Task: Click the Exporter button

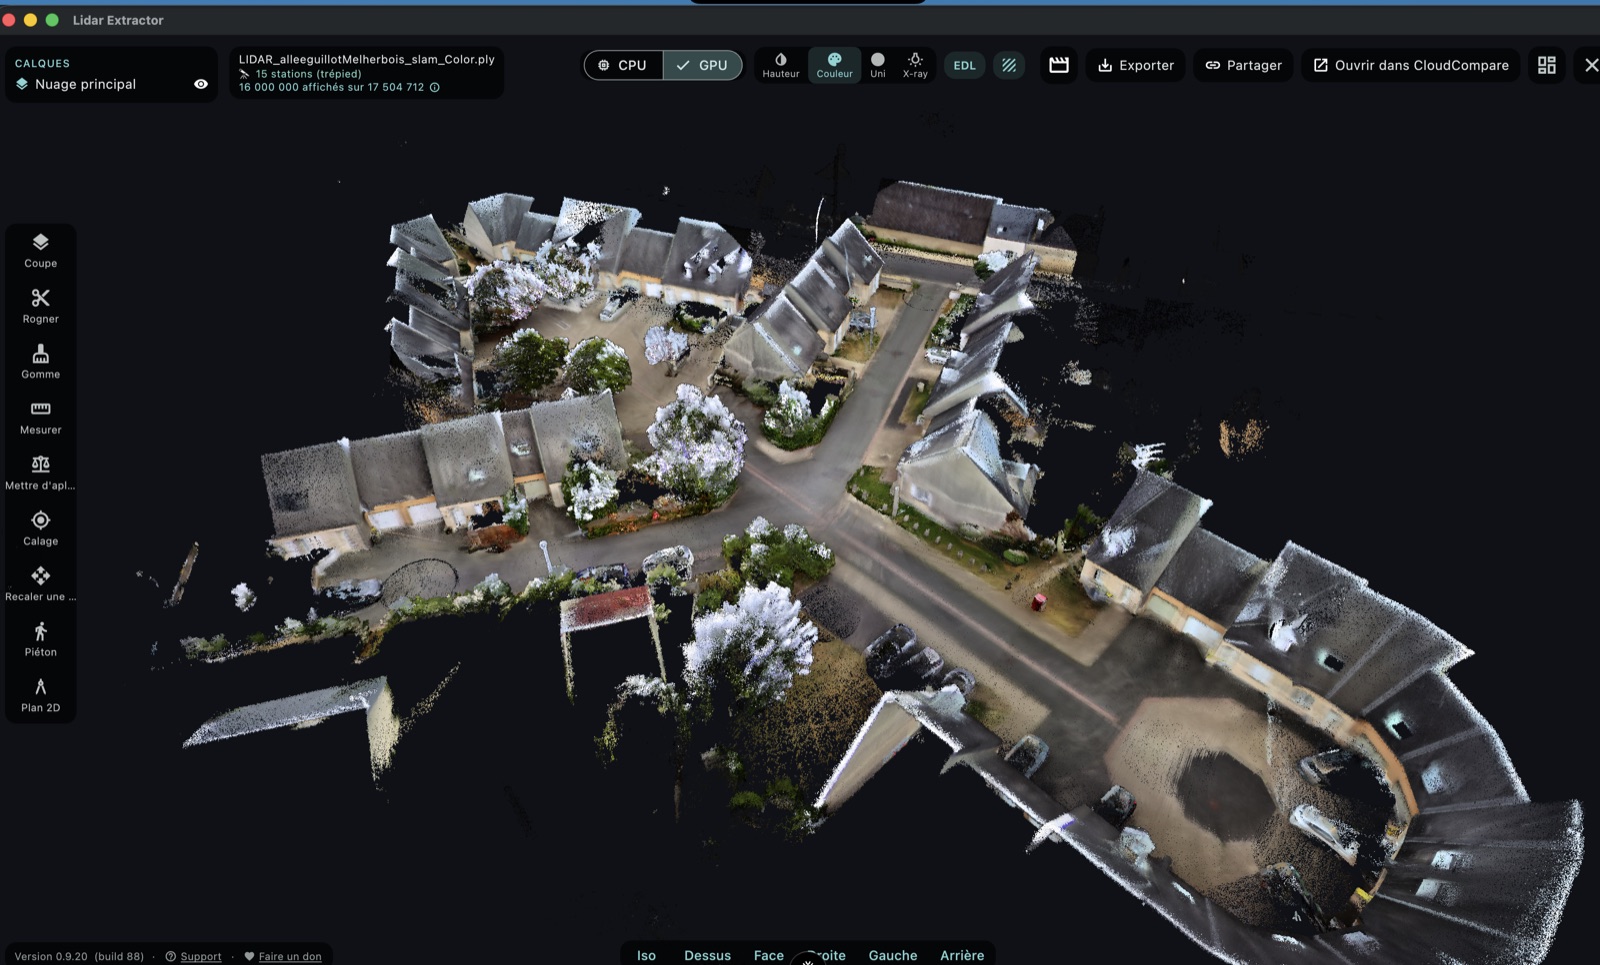Action: 1136,65
